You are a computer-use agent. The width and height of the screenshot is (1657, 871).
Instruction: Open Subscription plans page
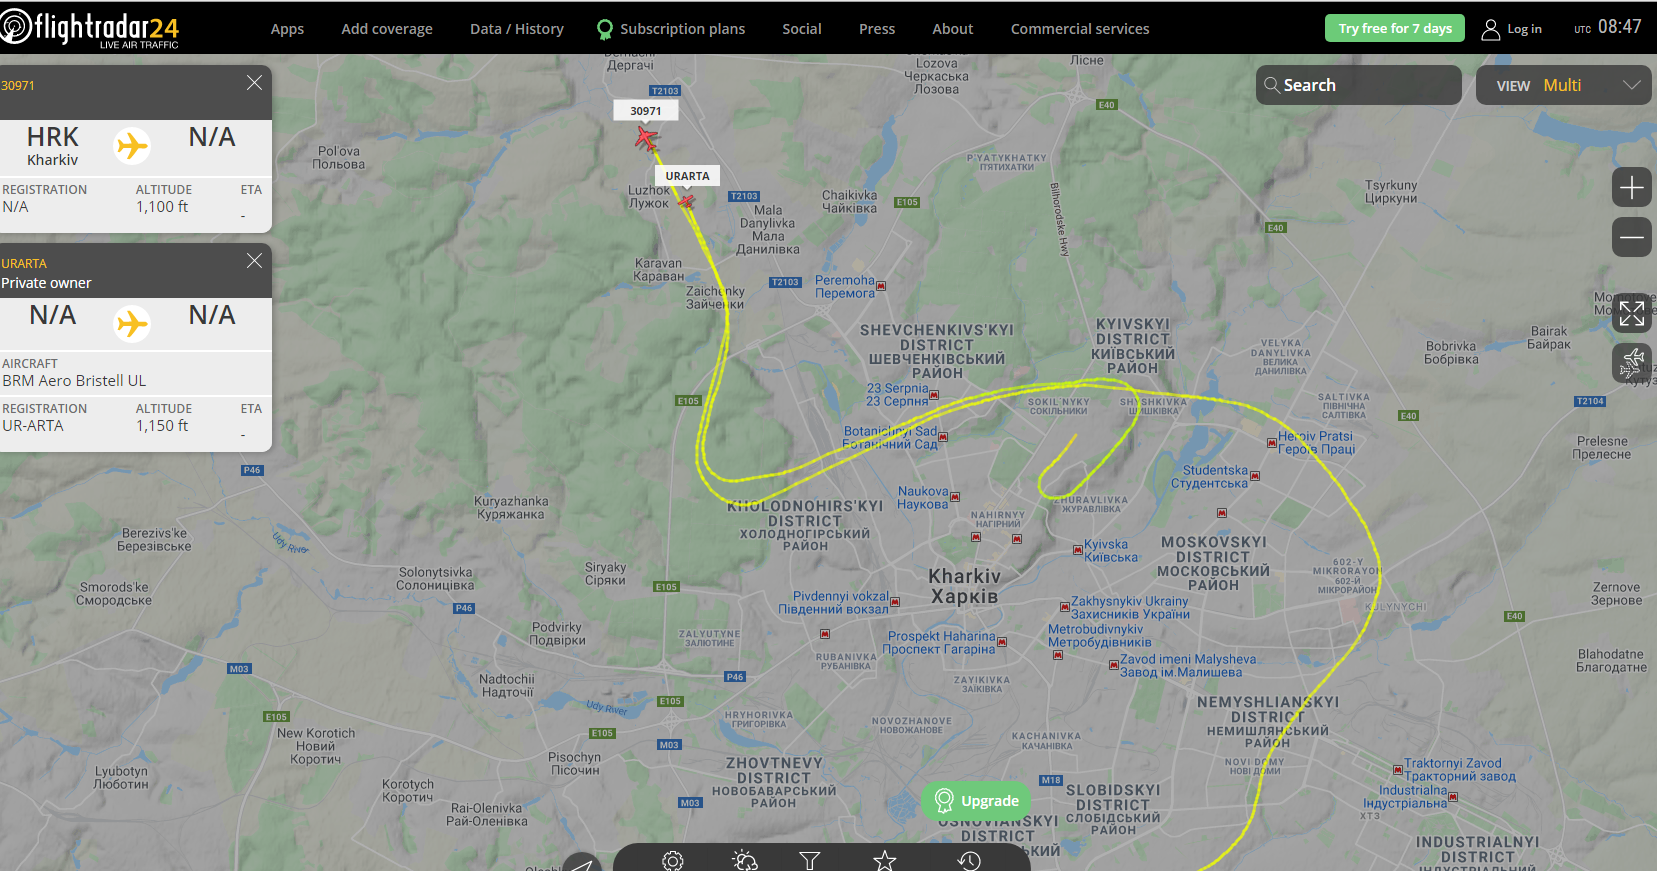pos(671,29)
